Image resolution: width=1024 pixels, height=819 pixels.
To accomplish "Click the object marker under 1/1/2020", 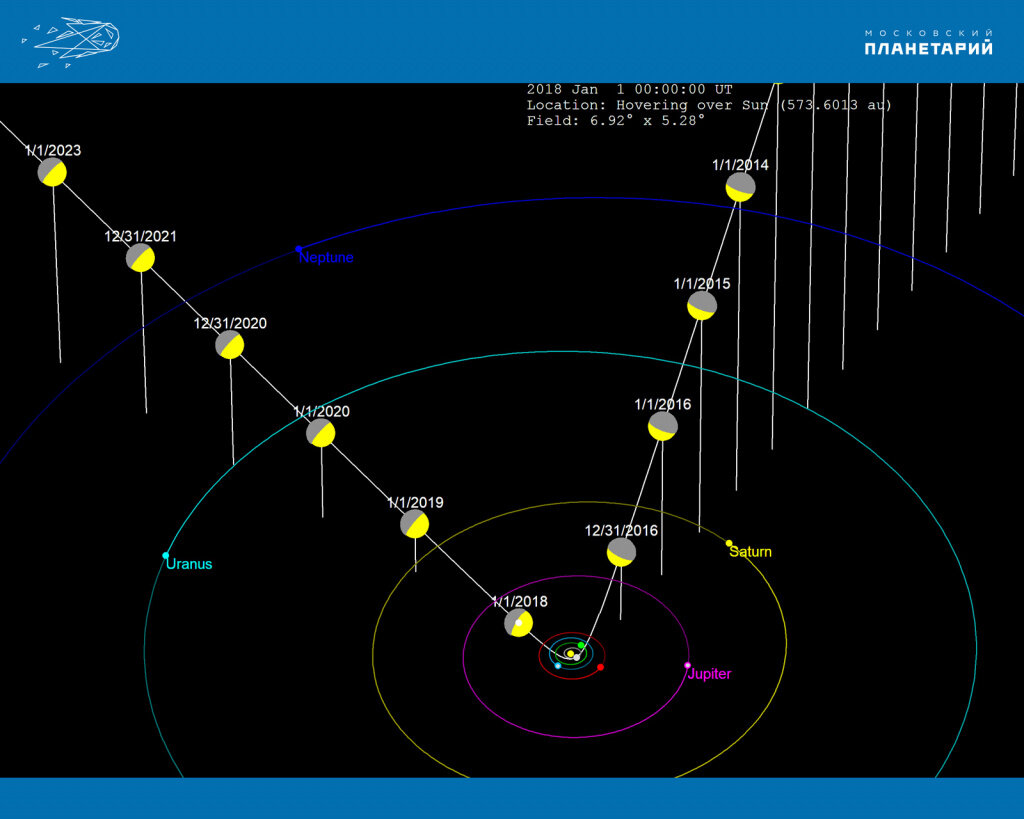I will point(321,433).
